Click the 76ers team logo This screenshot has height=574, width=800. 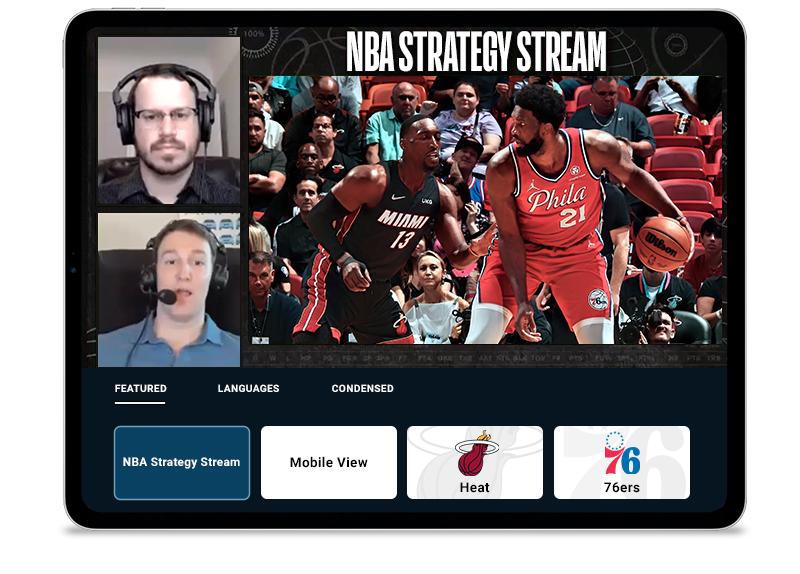point(622,454)
